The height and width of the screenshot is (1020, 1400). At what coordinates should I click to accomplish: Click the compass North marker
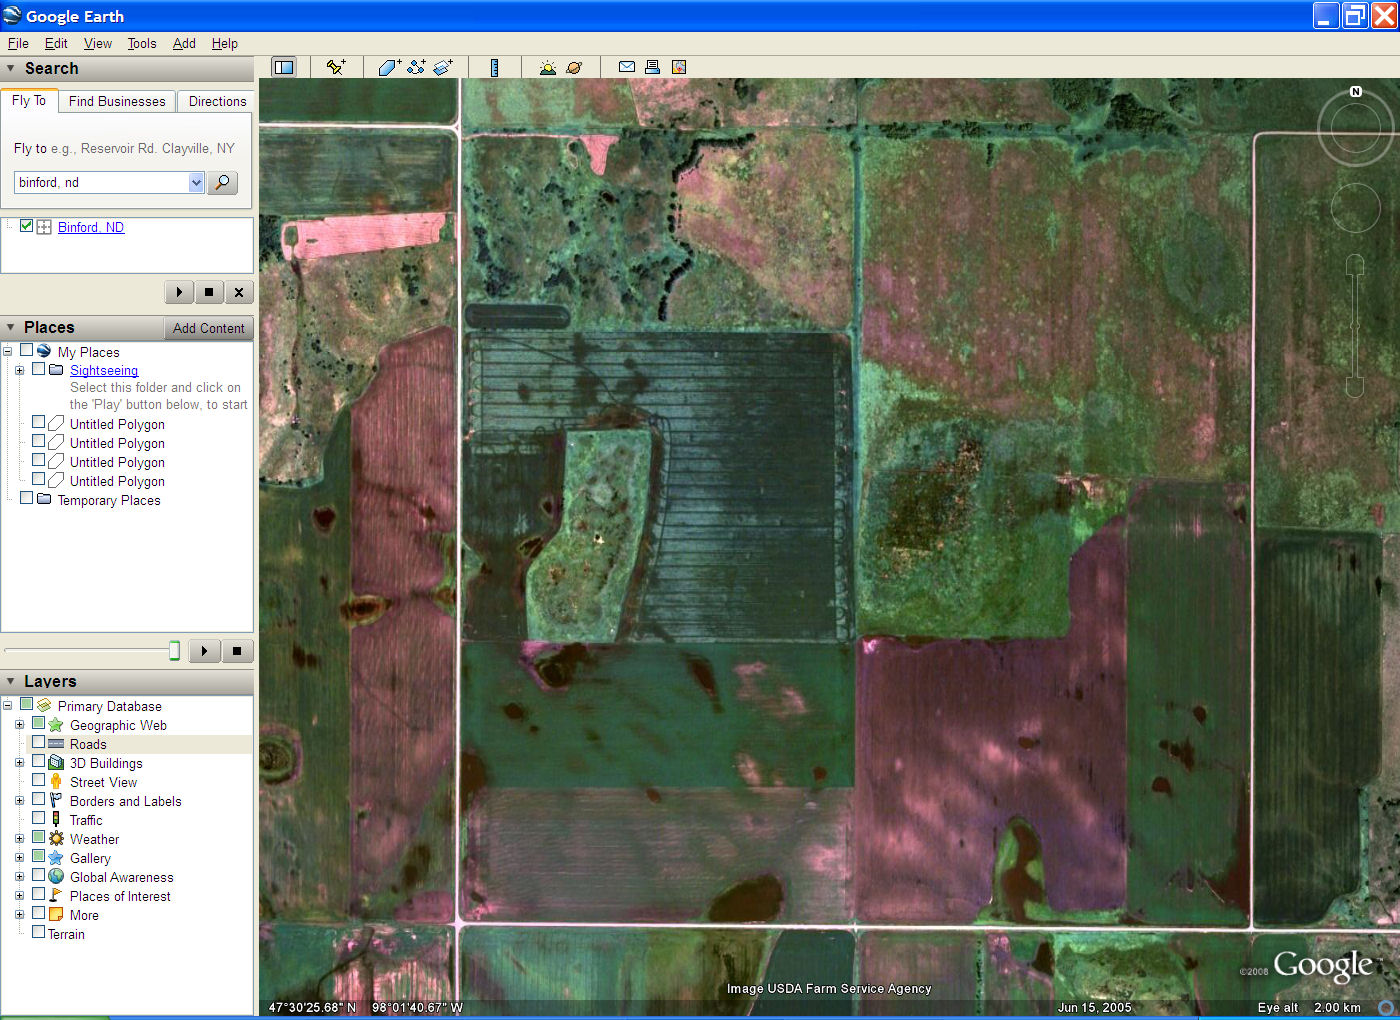click(1356, 92)
